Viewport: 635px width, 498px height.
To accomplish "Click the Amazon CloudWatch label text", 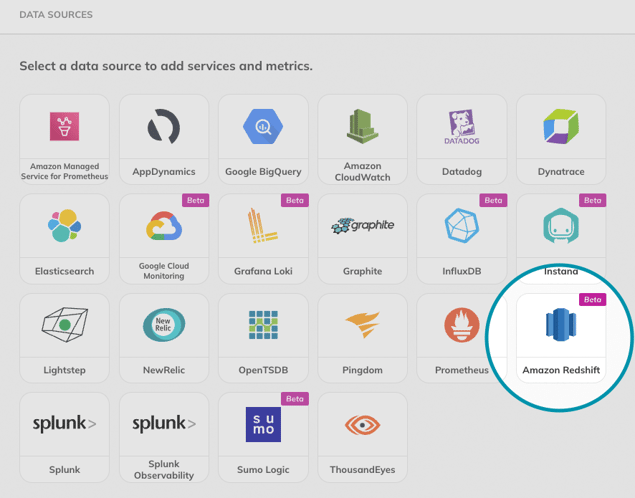I will tap(362, 172).
